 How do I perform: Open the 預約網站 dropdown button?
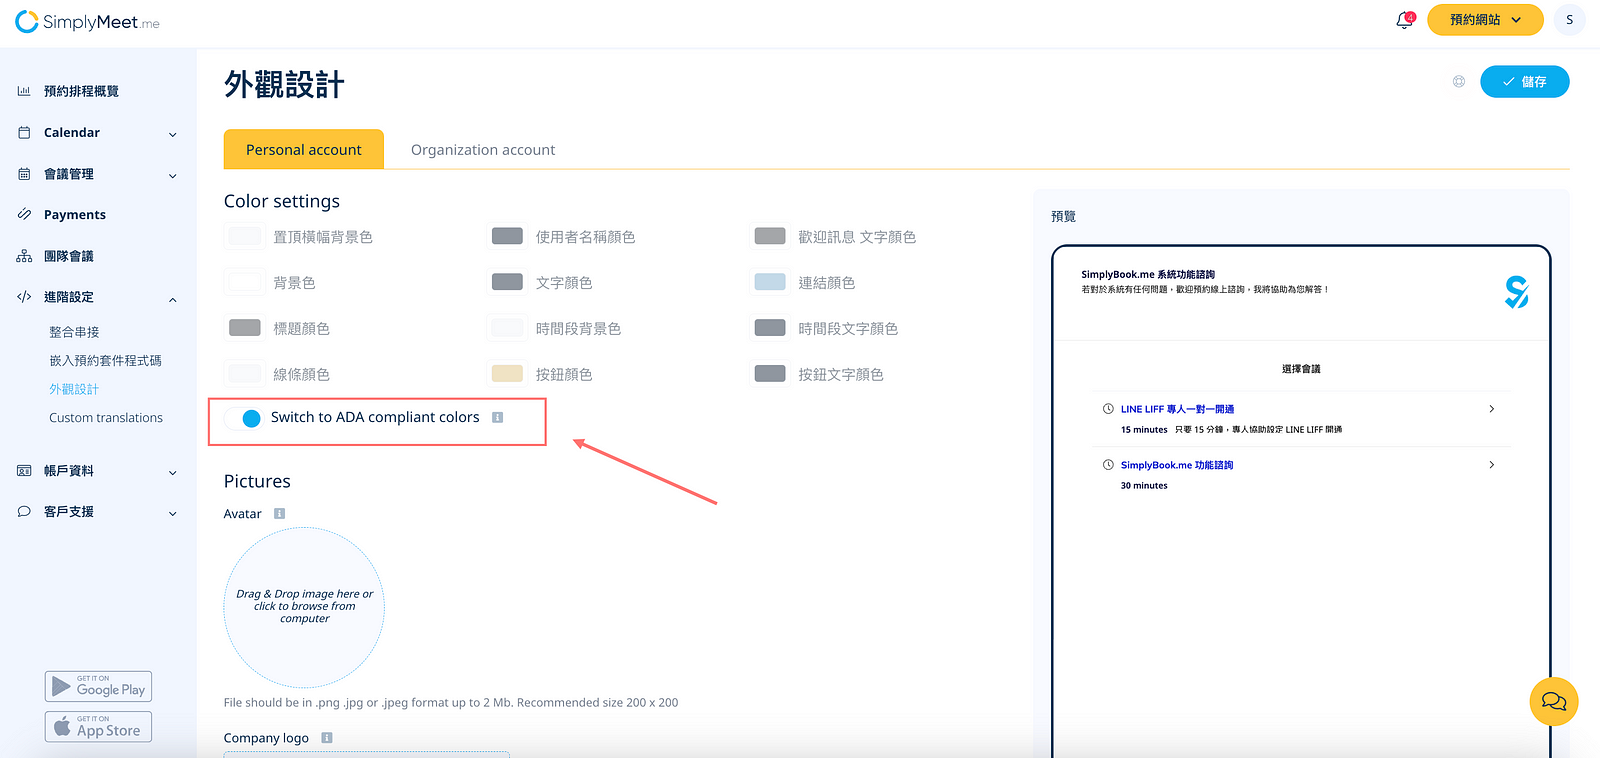(x=1485, y=20)
